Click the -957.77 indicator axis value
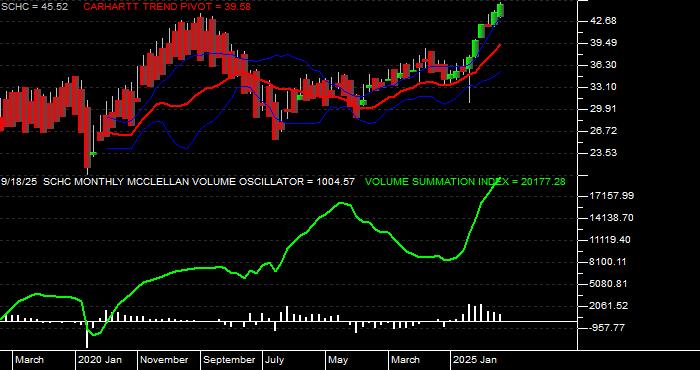The height and width of the screenshot is (370, 700). click(607, 328)
